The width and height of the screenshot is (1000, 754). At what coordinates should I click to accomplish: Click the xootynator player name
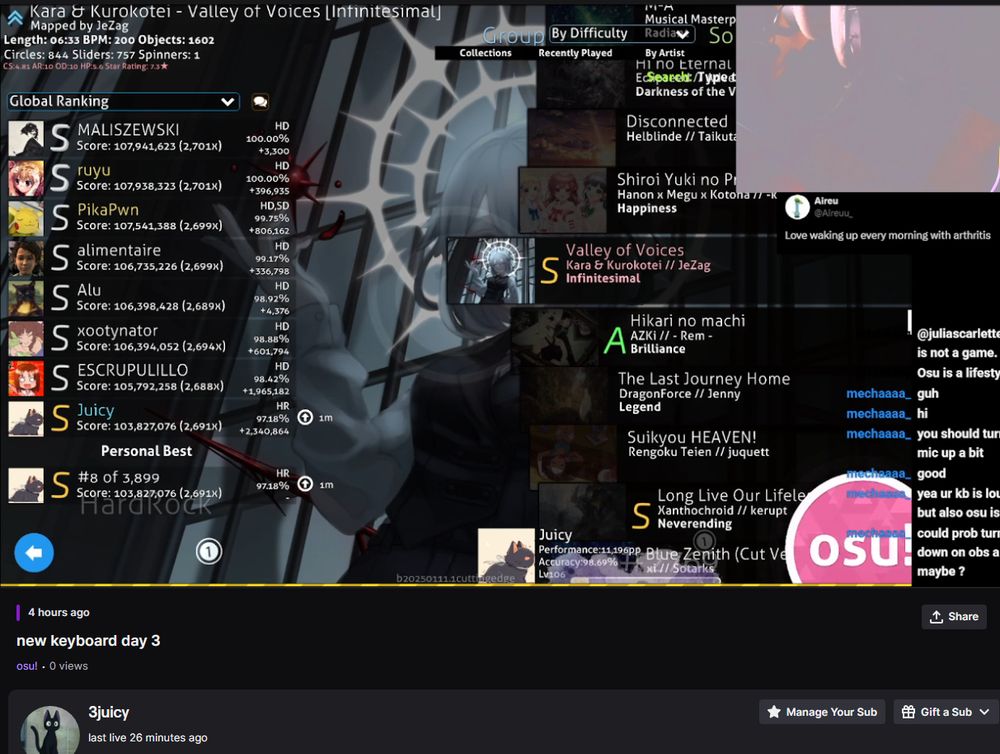[117, 330]
